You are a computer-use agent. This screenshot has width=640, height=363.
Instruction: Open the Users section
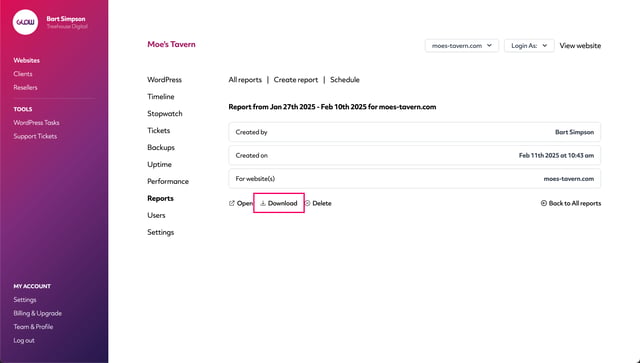tap(156, 215)
